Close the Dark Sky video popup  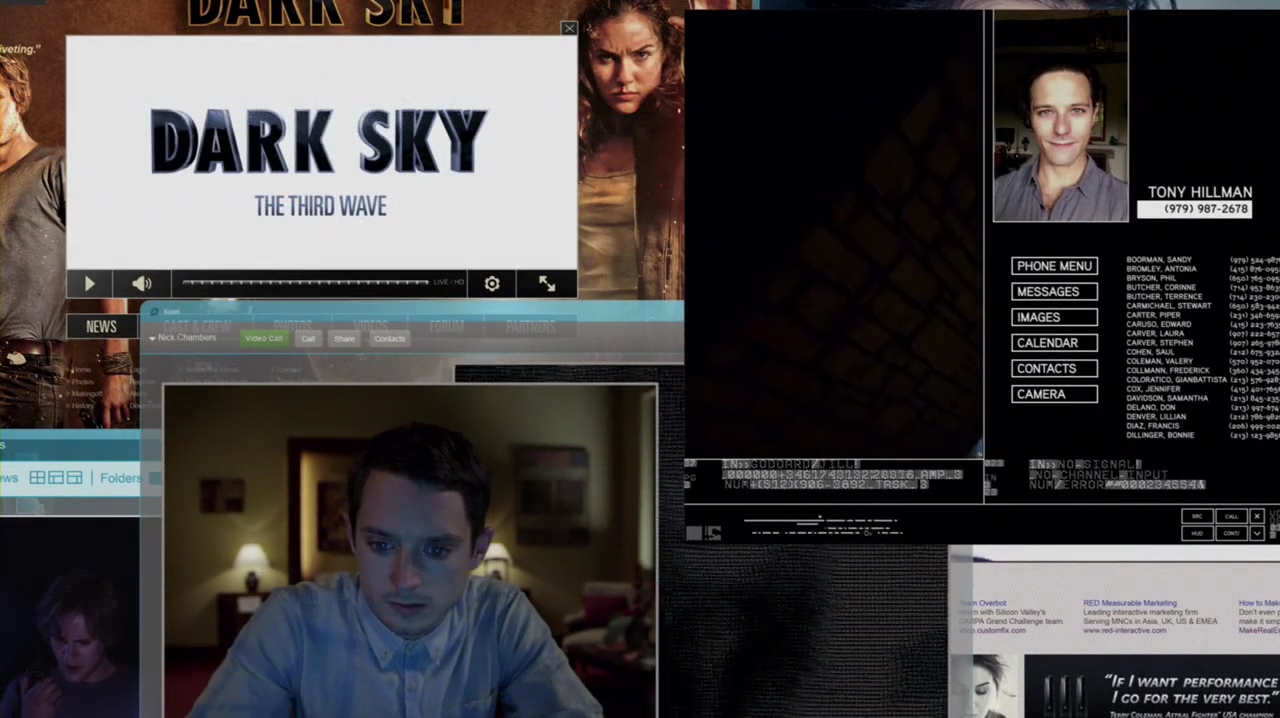(x=569, y=28)
